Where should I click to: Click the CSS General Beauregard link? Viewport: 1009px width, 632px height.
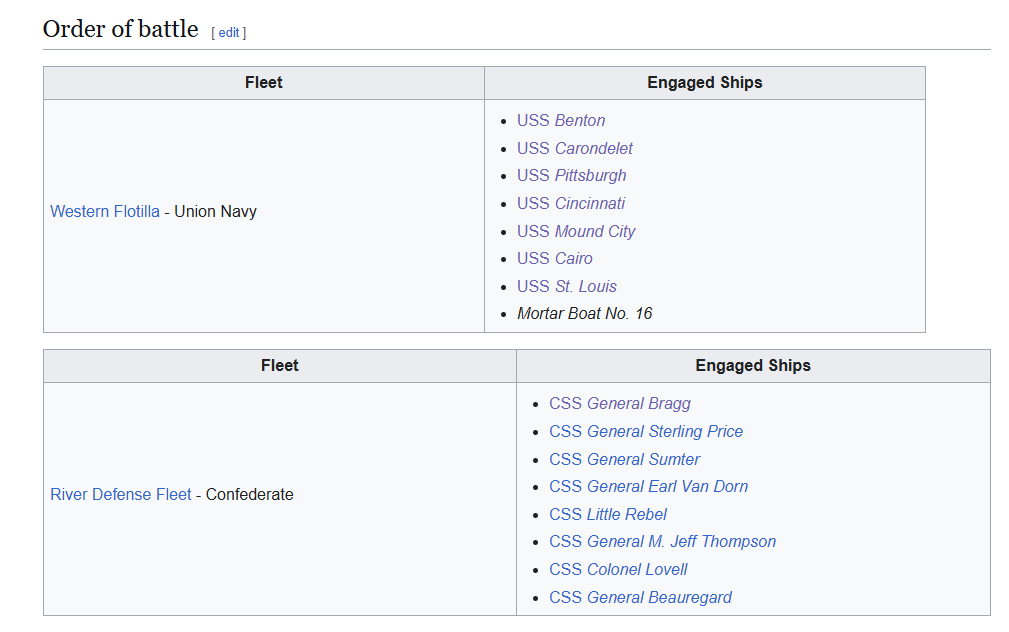point(640,597)
